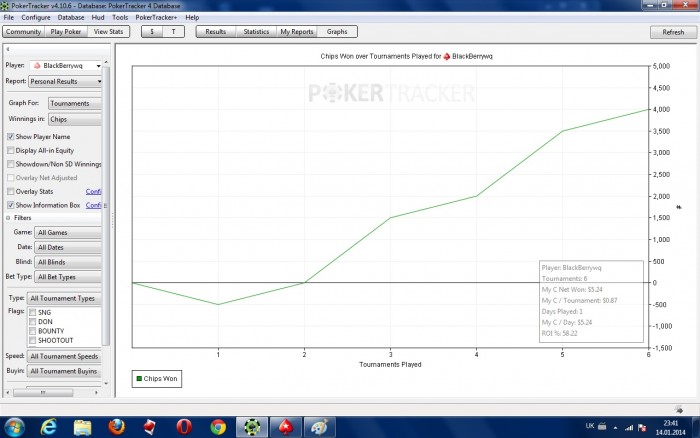Screen dimensions: 700x438
Task: Launch Google Chrome from taskbar
Action: pos(218,427)
